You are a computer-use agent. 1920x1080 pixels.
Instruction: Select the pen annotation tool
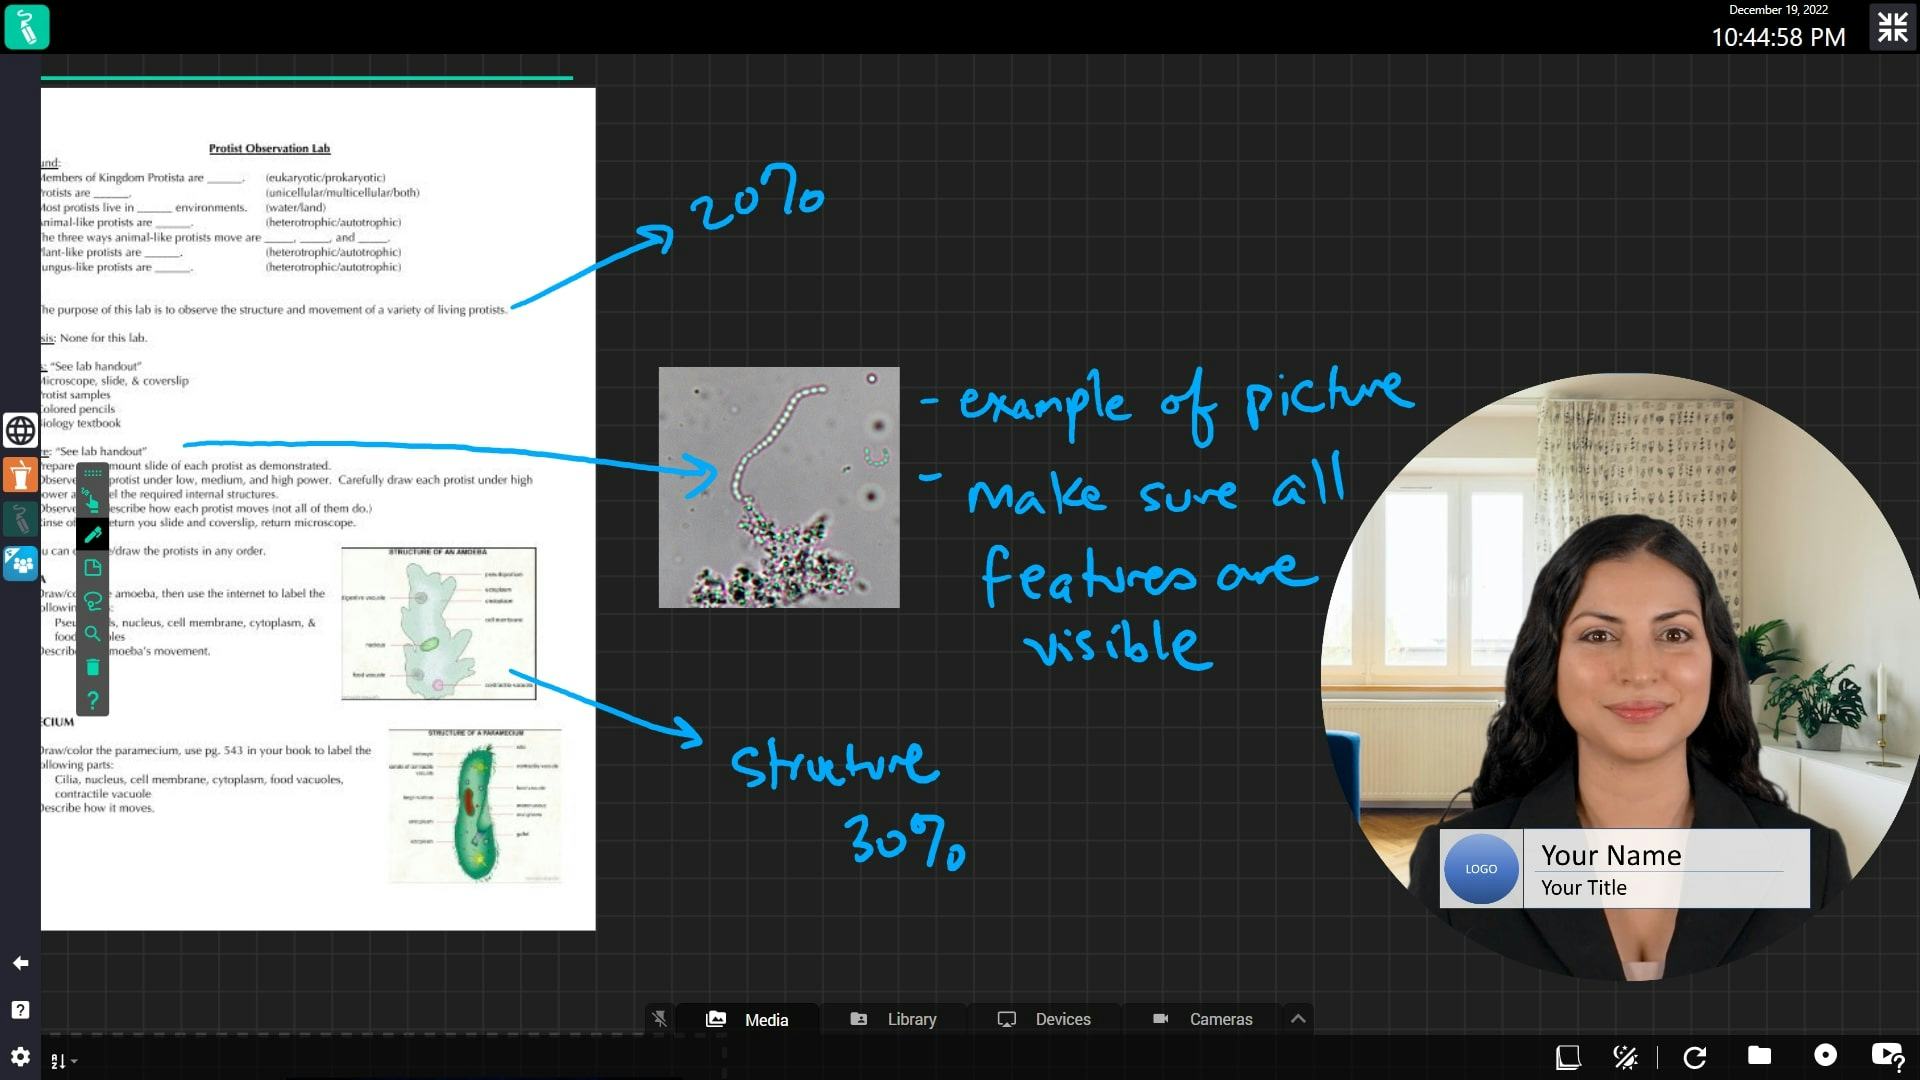pos(93,535)
